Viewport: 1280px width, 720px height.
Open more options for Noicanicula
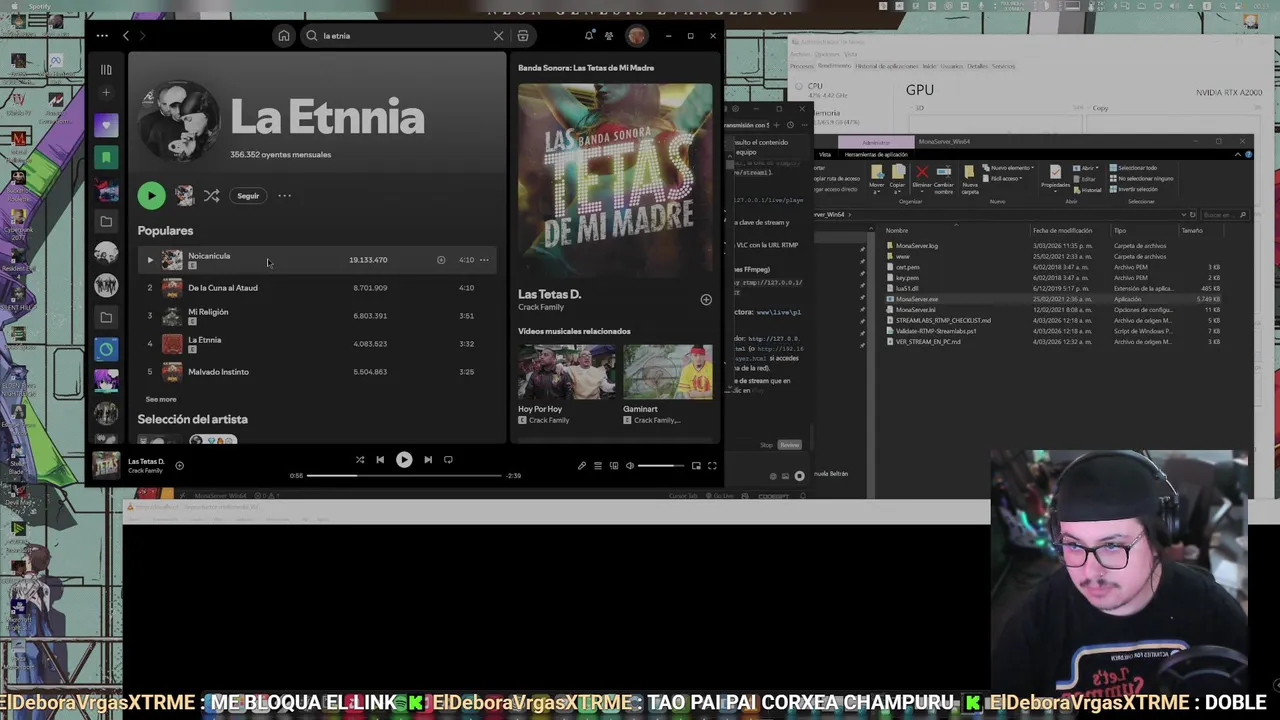pyautogui.click(x=484, y=260)
